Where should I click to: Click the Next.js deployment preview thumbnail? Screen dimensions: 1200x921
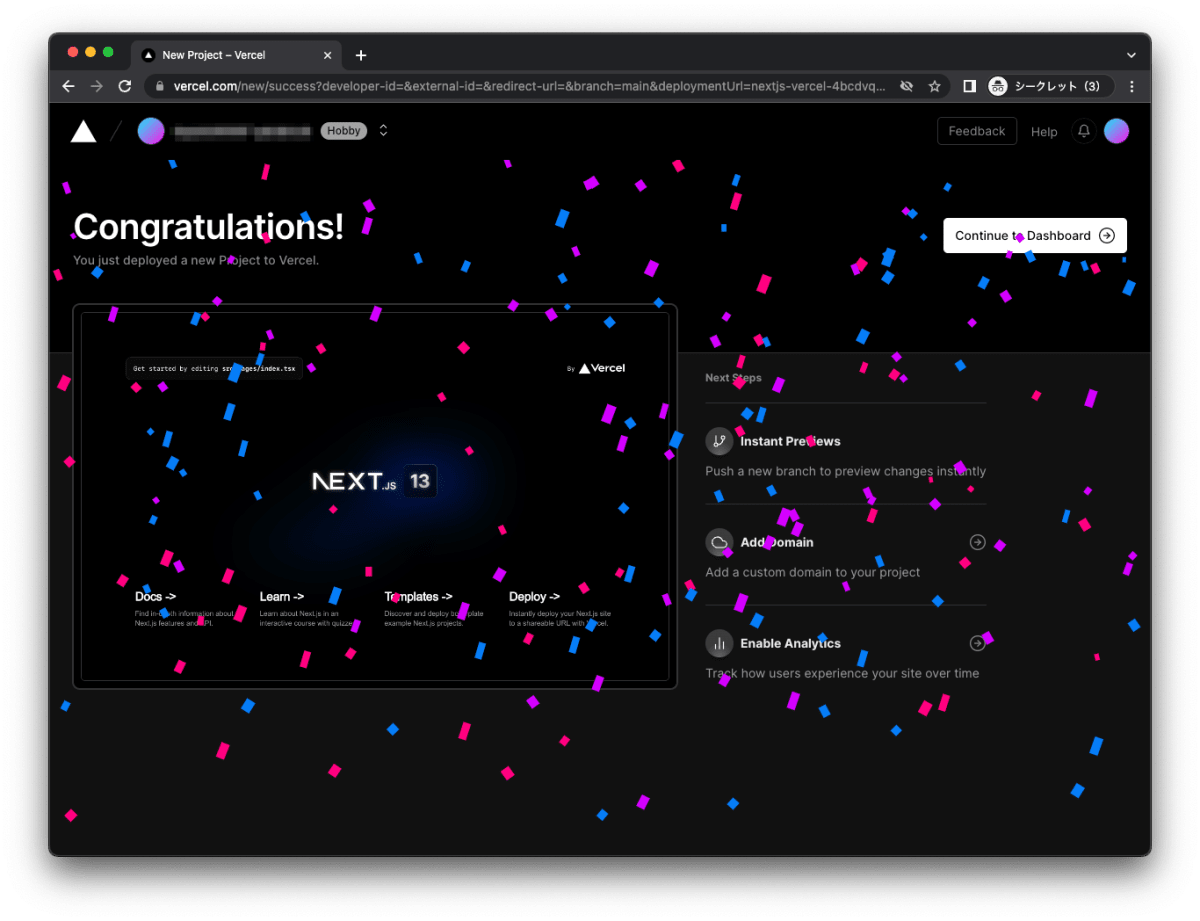pos(376,495)
